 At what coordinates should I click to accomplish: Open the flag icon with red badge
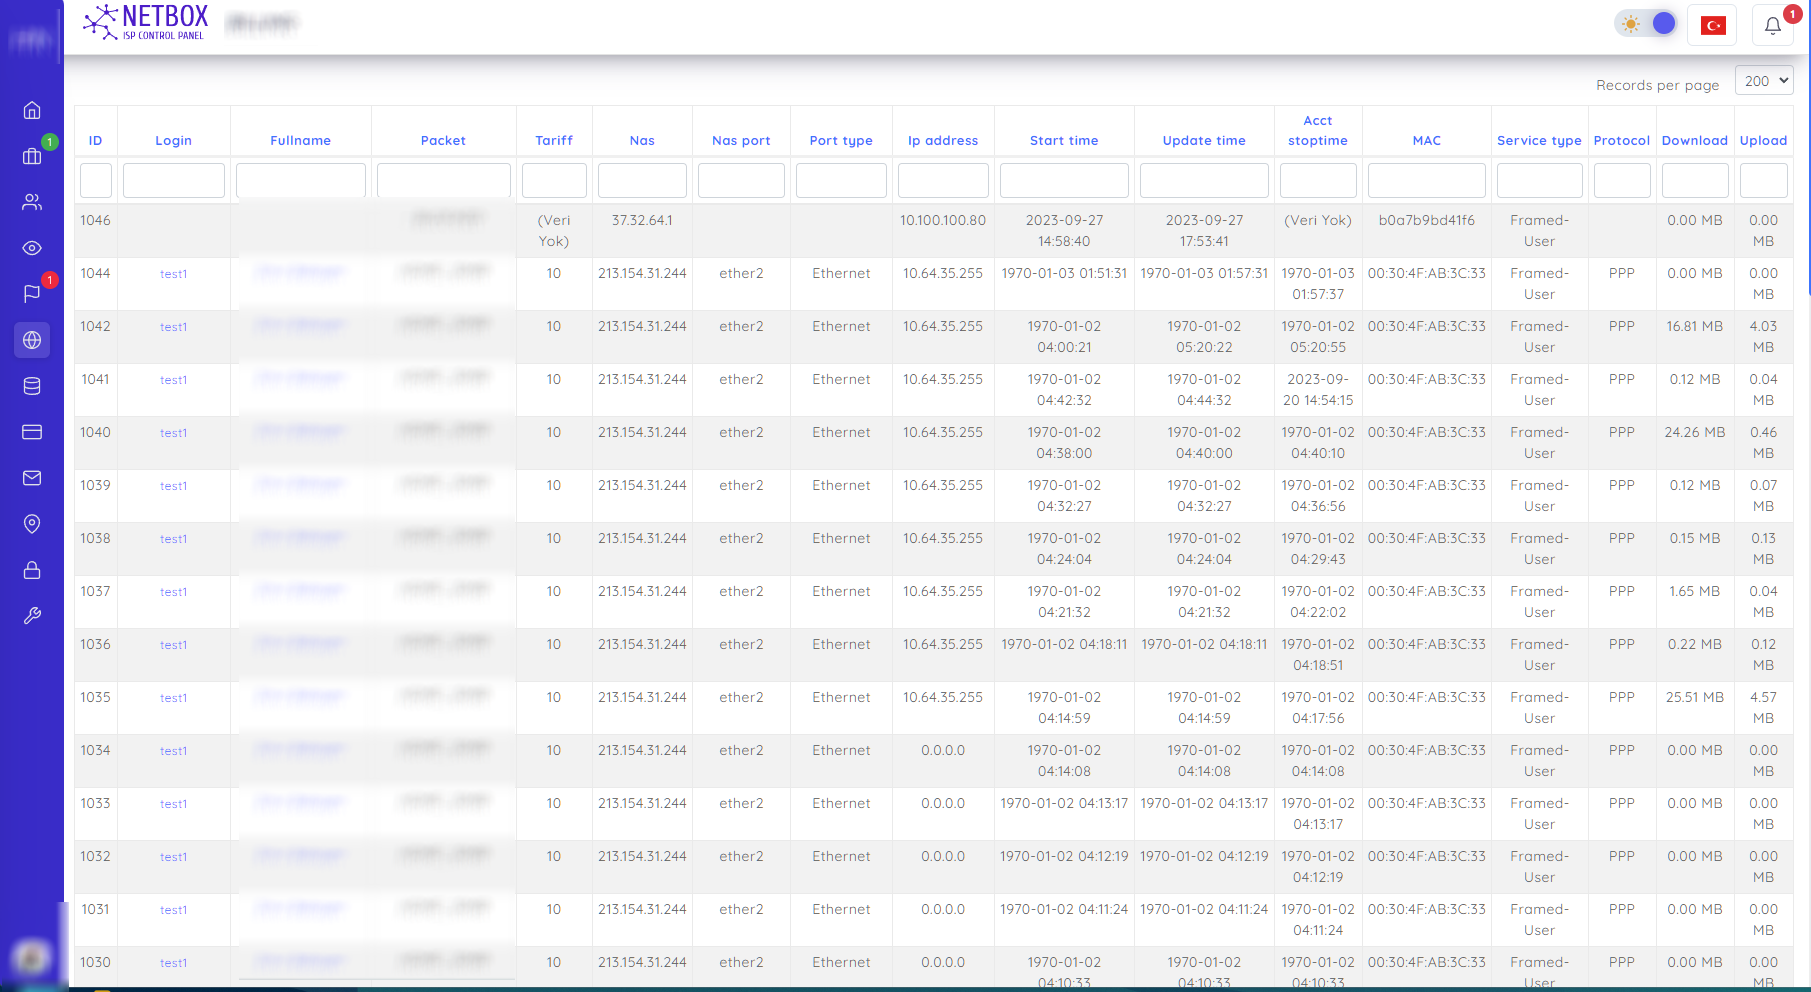(x=32, y=294)
